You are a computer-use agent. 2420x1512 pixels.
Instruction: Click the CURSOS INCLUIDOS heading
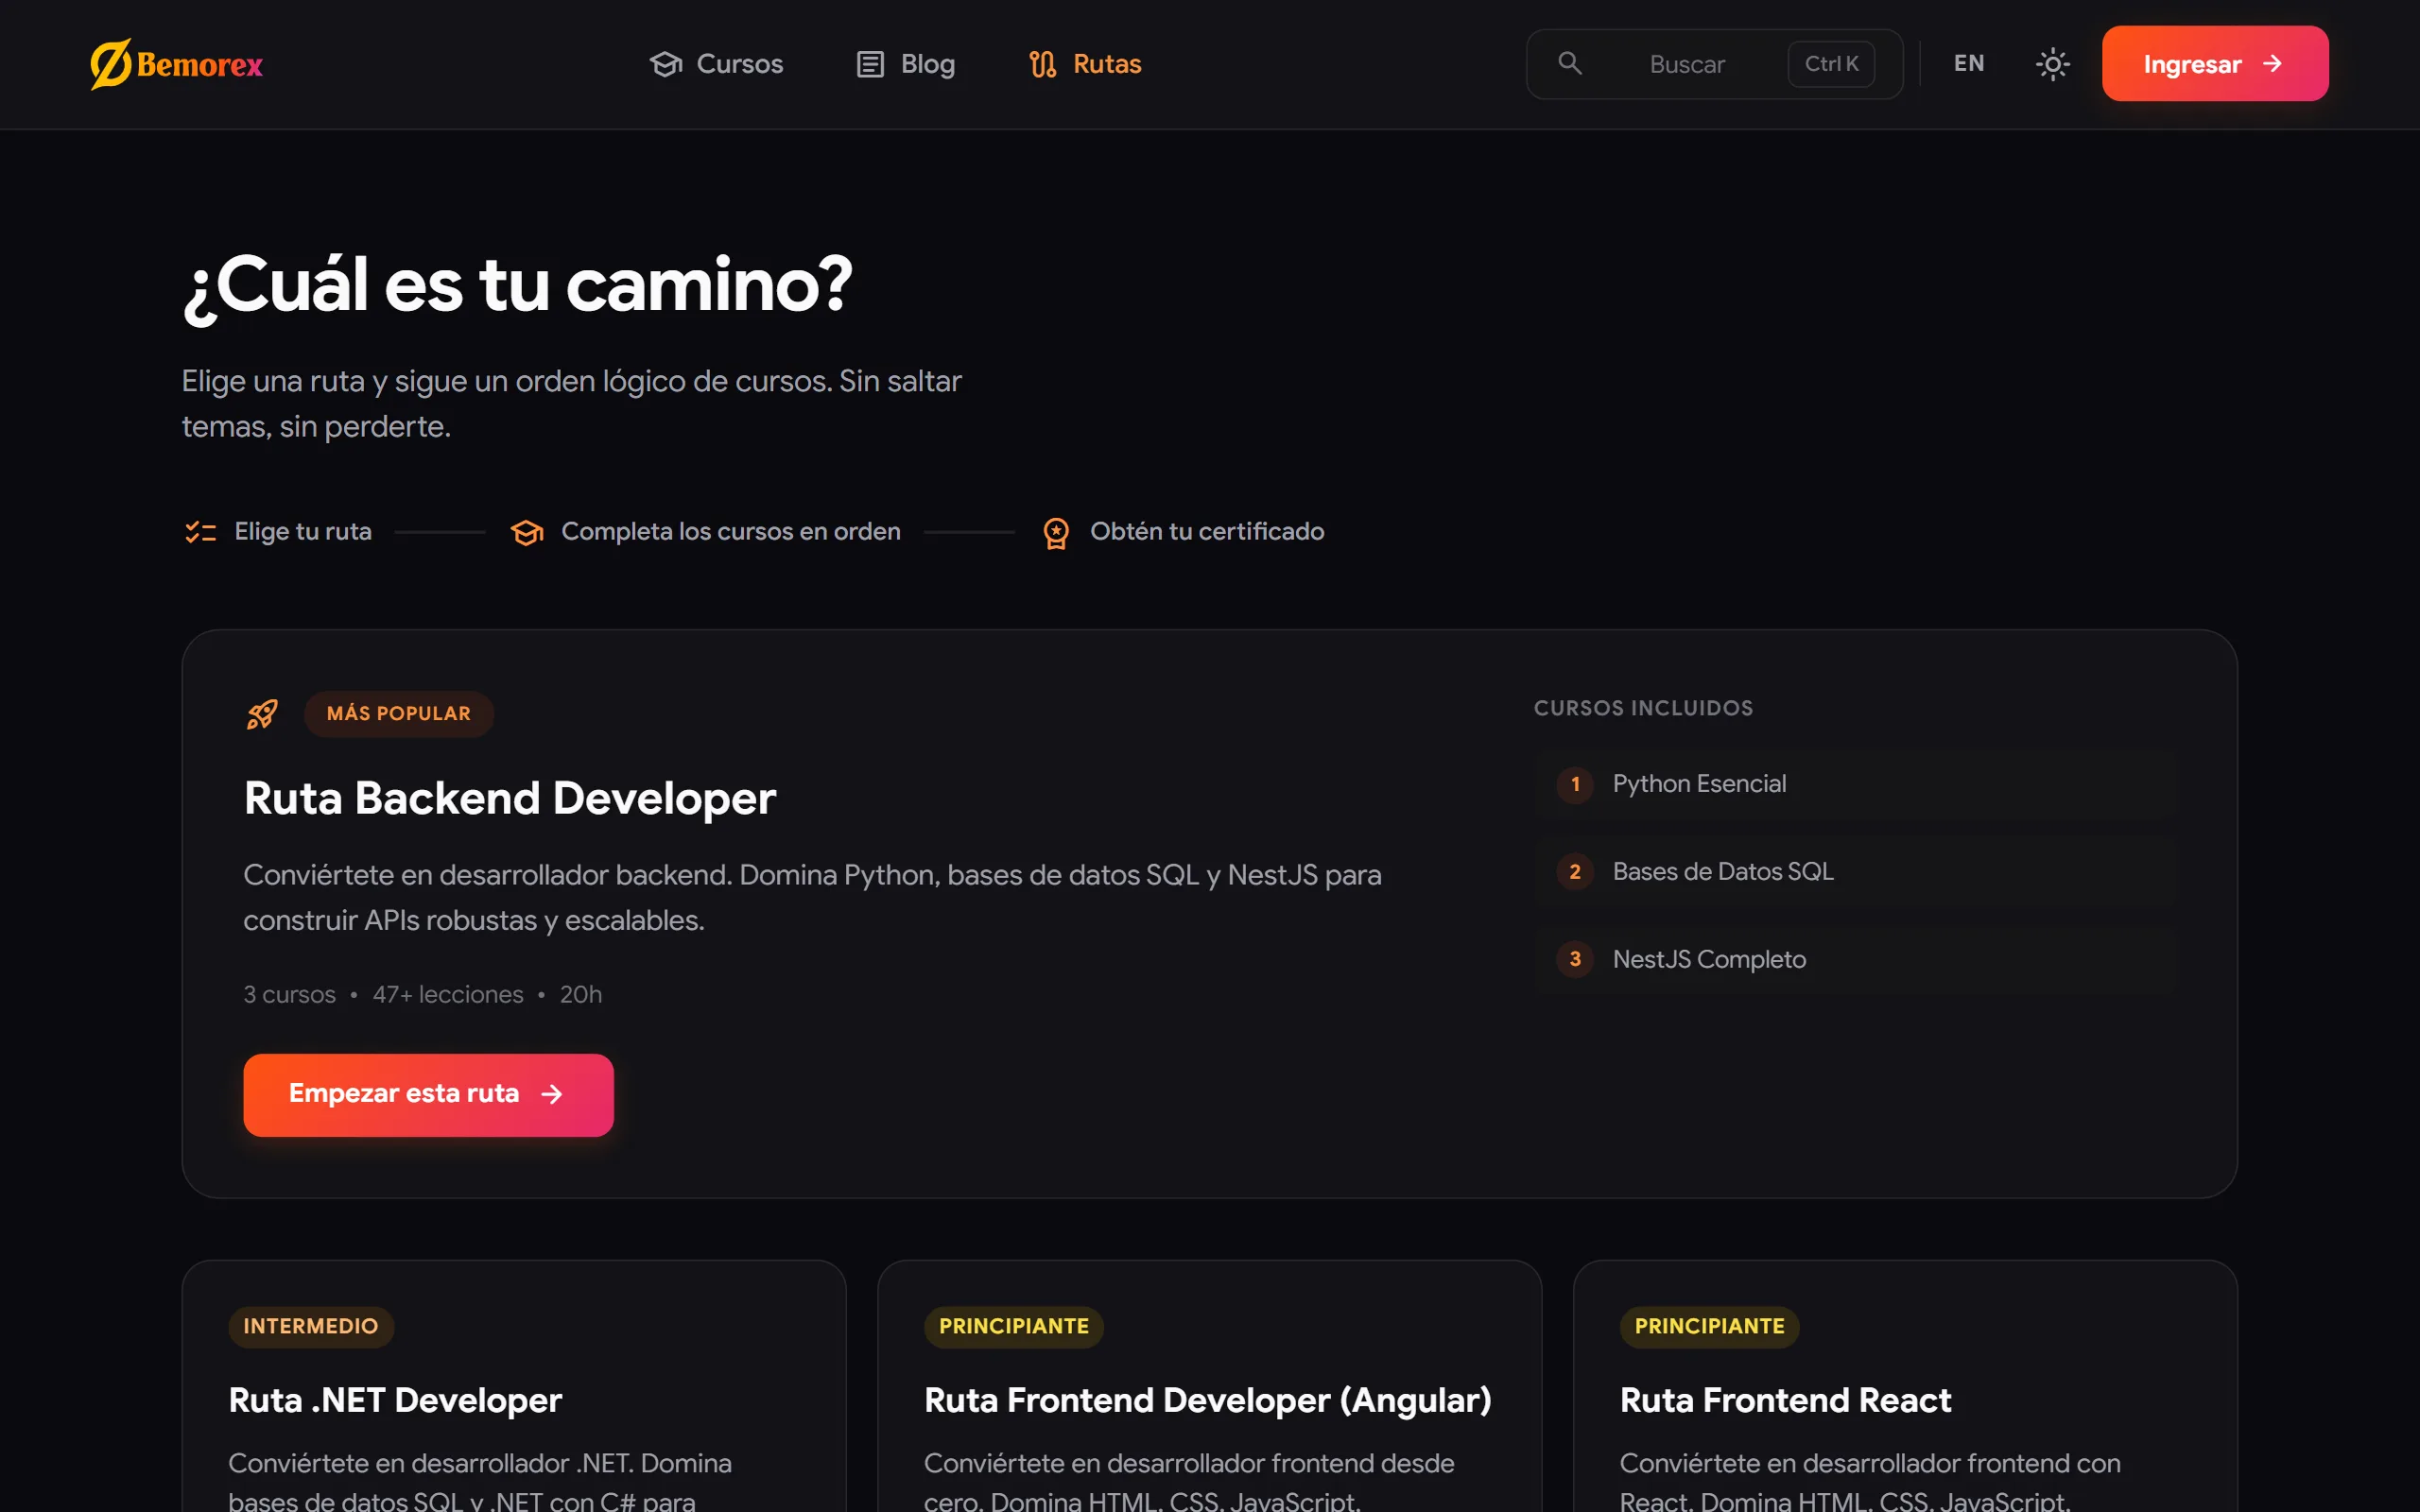pyautogui.click(x=1643, y=708)
